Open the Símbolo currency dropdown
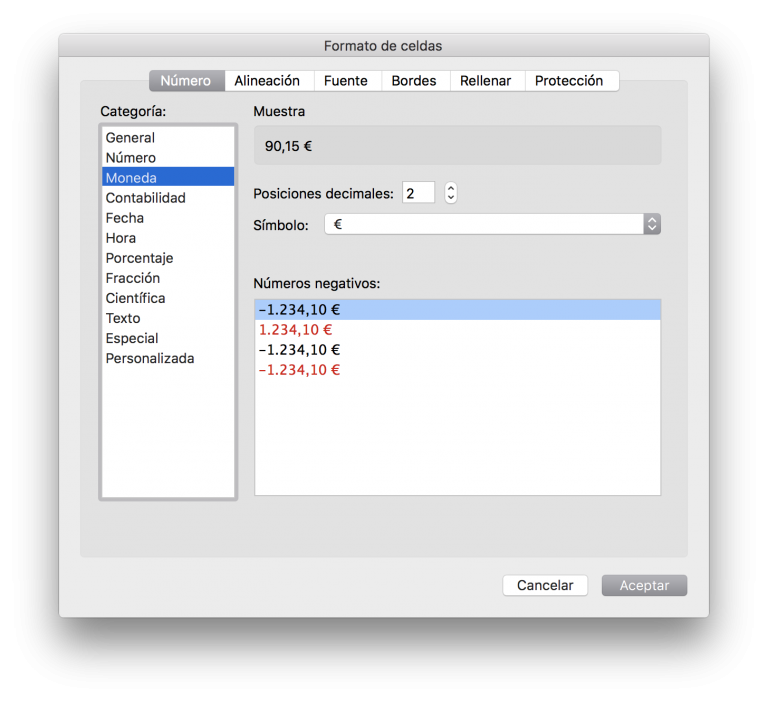The height and width of the screenshot is (702, 768). click(x=493, y=224)
